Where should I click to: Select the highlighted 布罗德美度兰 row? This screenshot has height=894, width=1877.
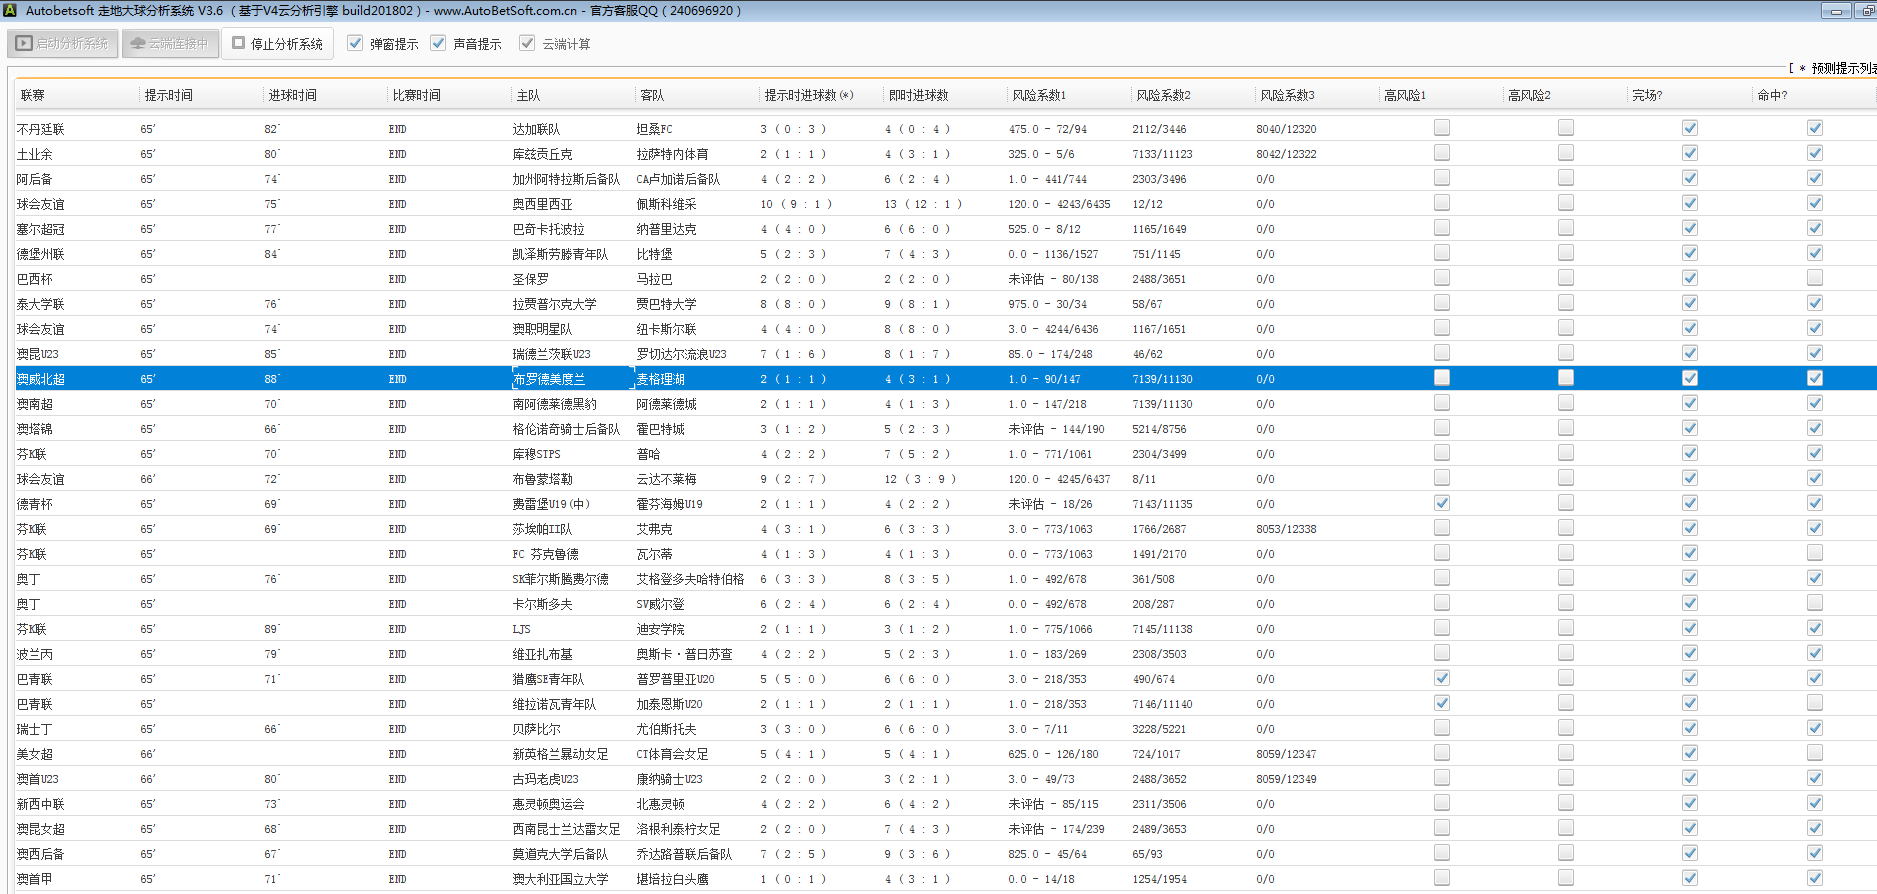[548, 379]
